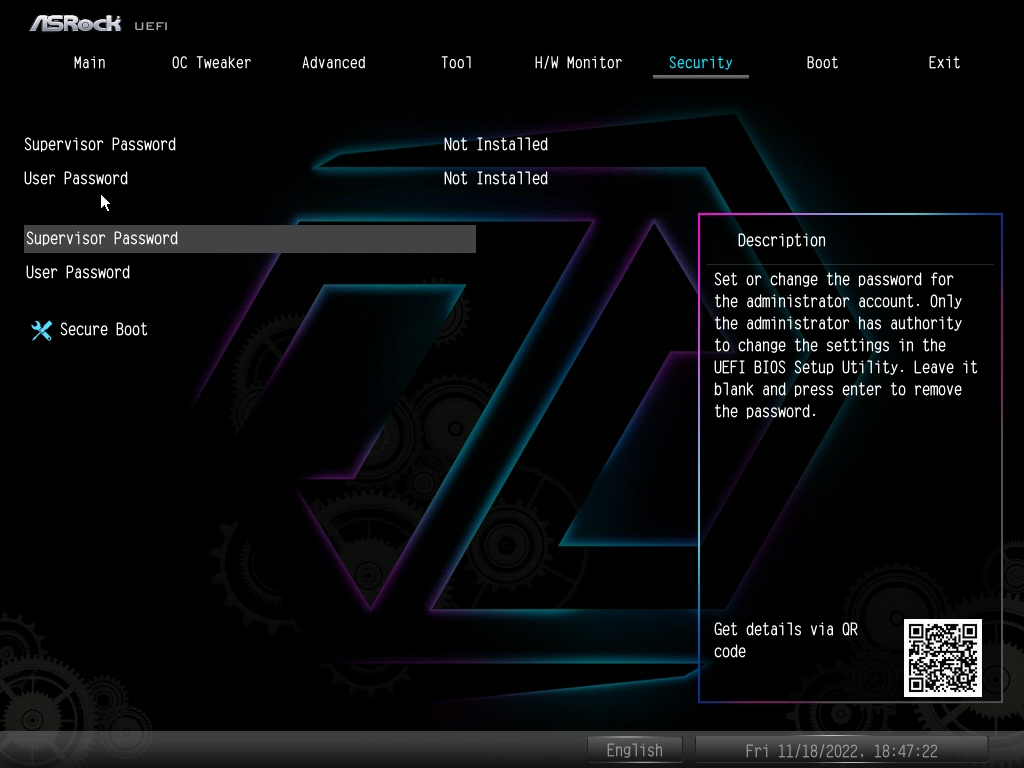This screenshot has height=768, width=1024.
Task: Open the Tool tab
Action: pyautogui.click(x=456, y=63)
